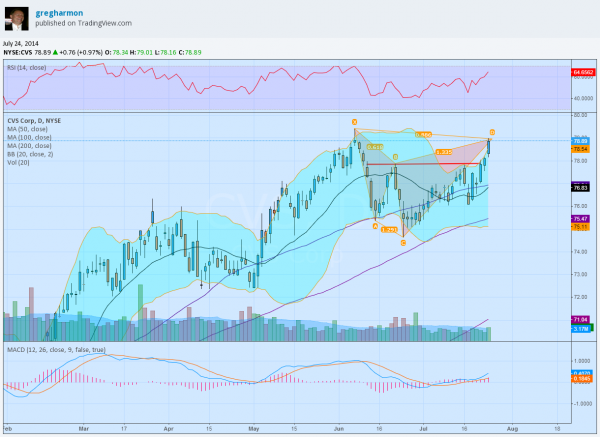Click the red RSI value tag 64.6562
This screenshot has width=600, height=437.
coord(583,72)
